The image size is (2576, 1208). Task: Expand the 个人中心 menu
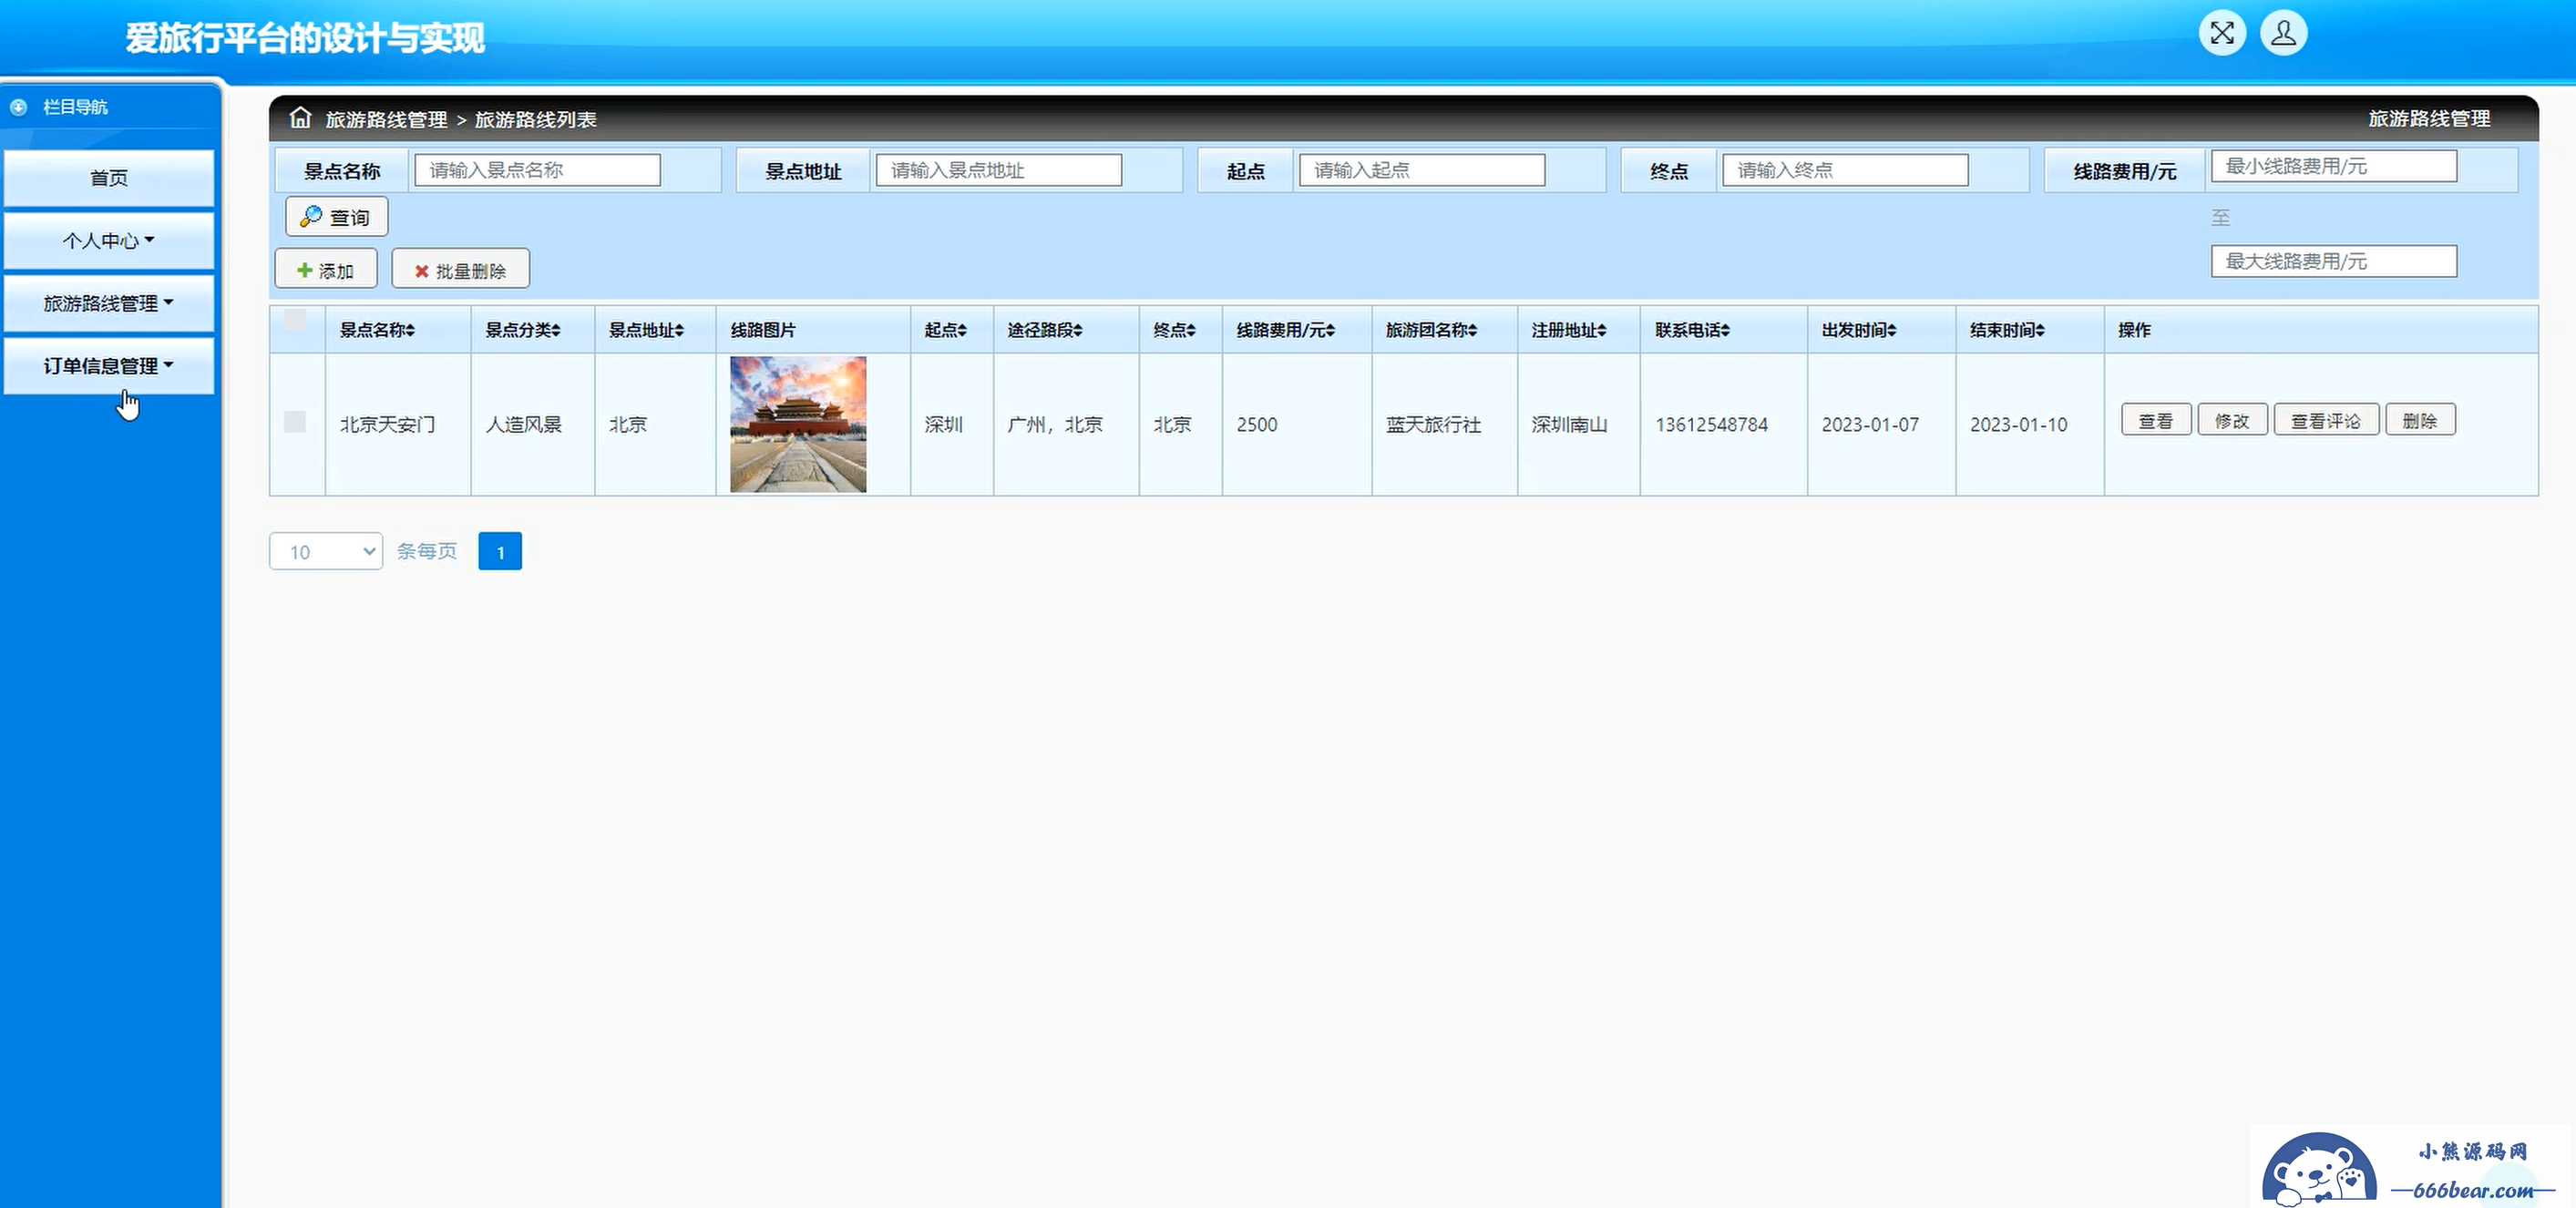click(109, 240)
